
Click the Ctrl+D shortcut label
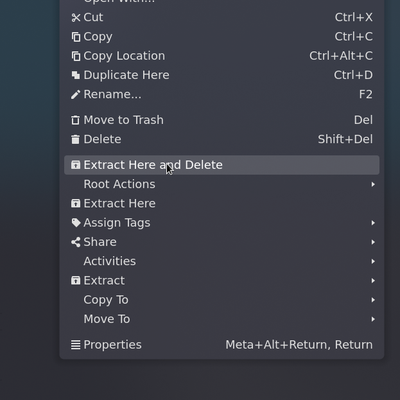coord(353,75)
